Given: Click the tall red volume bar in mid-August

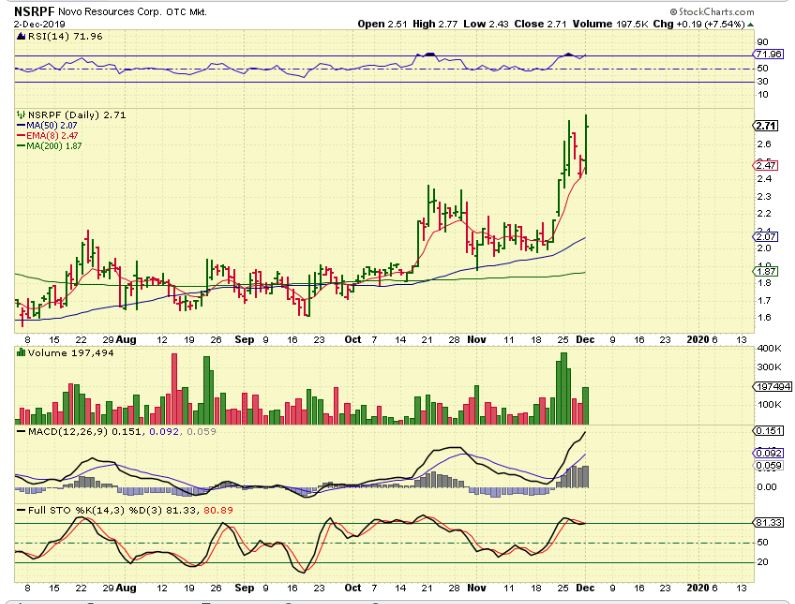Looking at the screenshot, I should click(174, 389).
